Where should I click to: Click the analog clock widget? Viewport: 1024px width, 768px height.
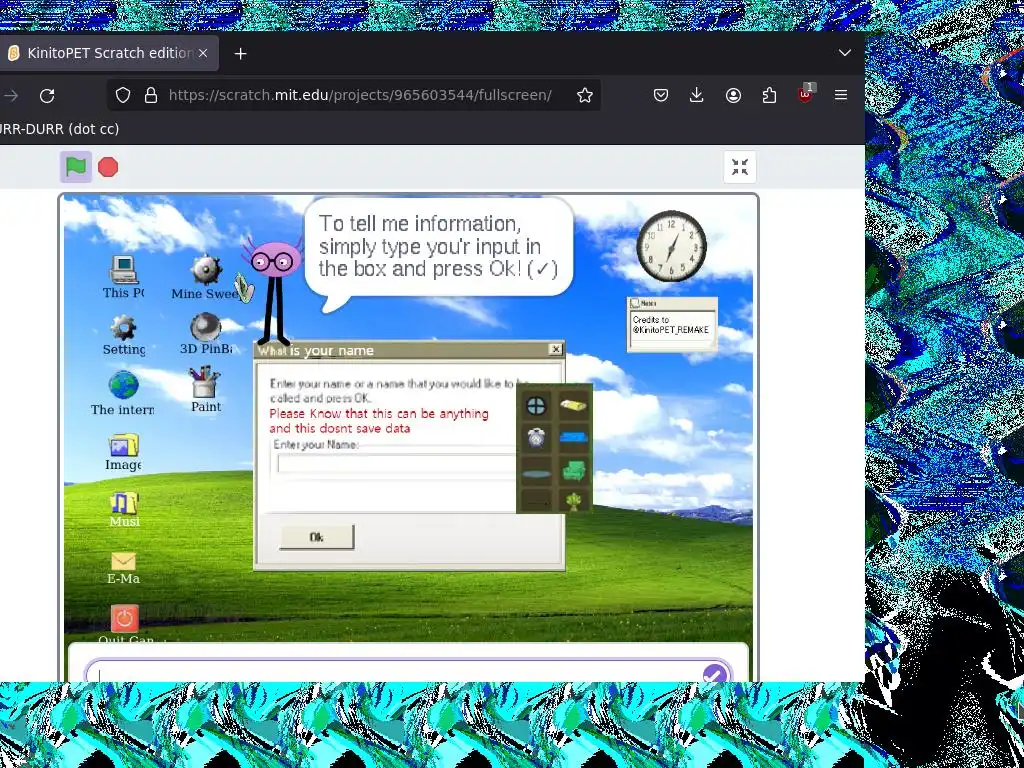point(671,246)
